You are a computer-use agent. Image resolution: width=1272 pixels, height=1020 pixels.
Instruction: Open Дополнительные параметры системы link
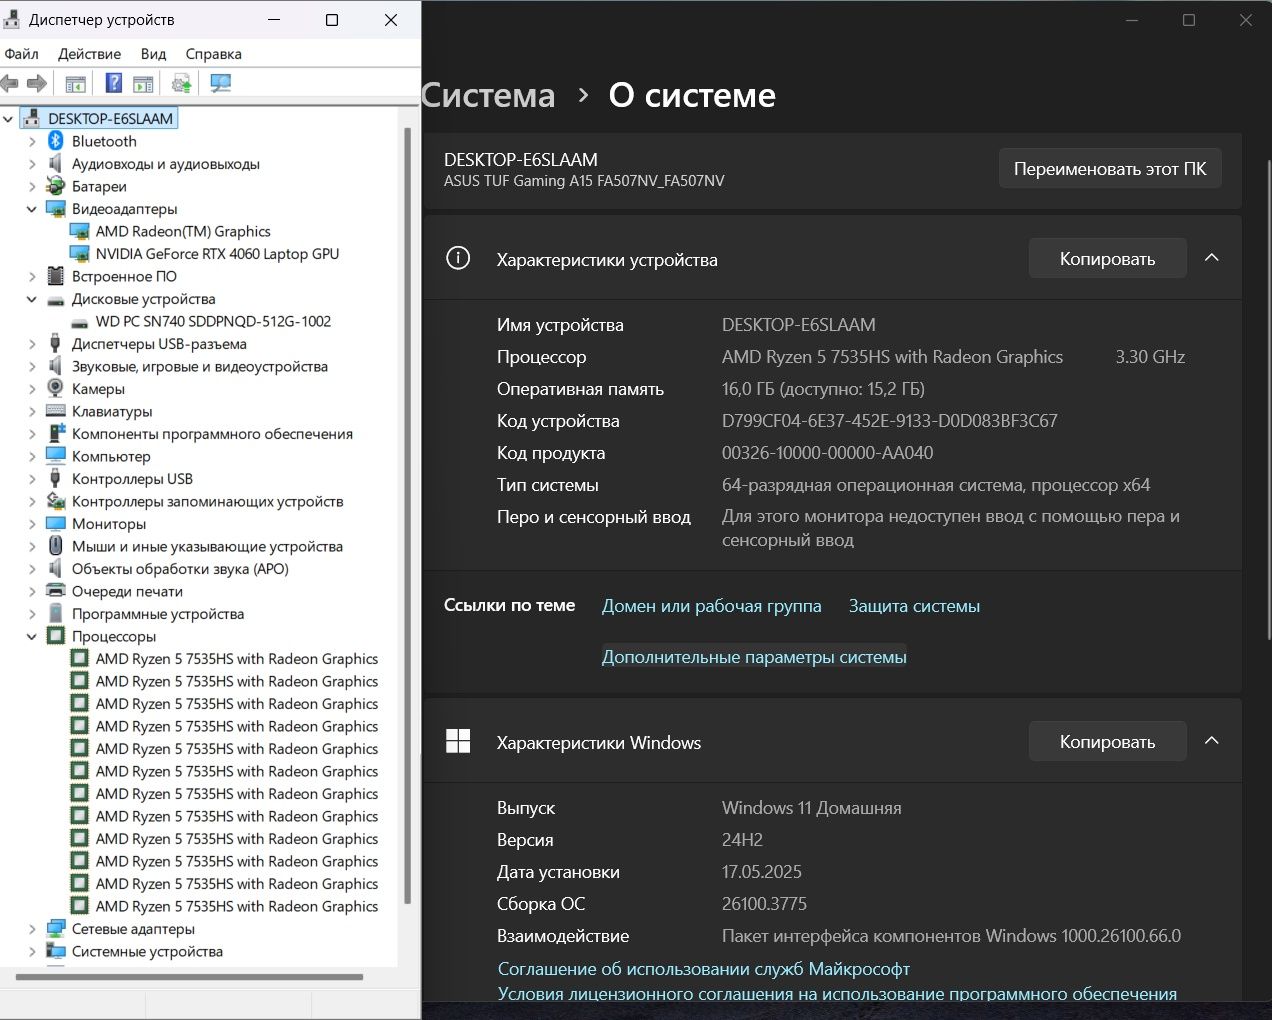pos(754,657)
